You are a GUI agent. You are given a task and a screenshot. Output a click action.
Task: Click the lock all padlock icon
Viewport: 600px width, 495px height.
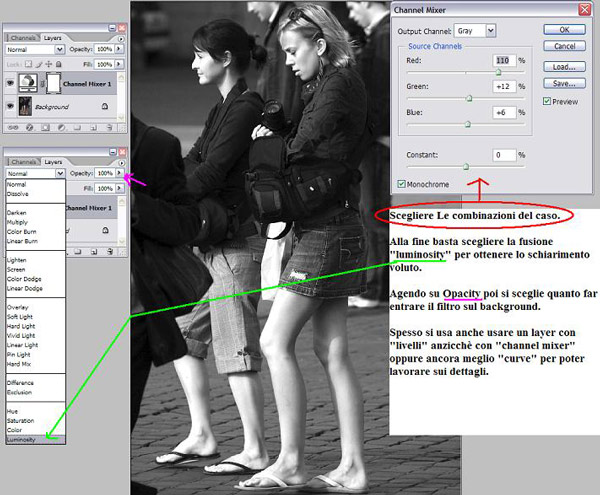point(60,62)
